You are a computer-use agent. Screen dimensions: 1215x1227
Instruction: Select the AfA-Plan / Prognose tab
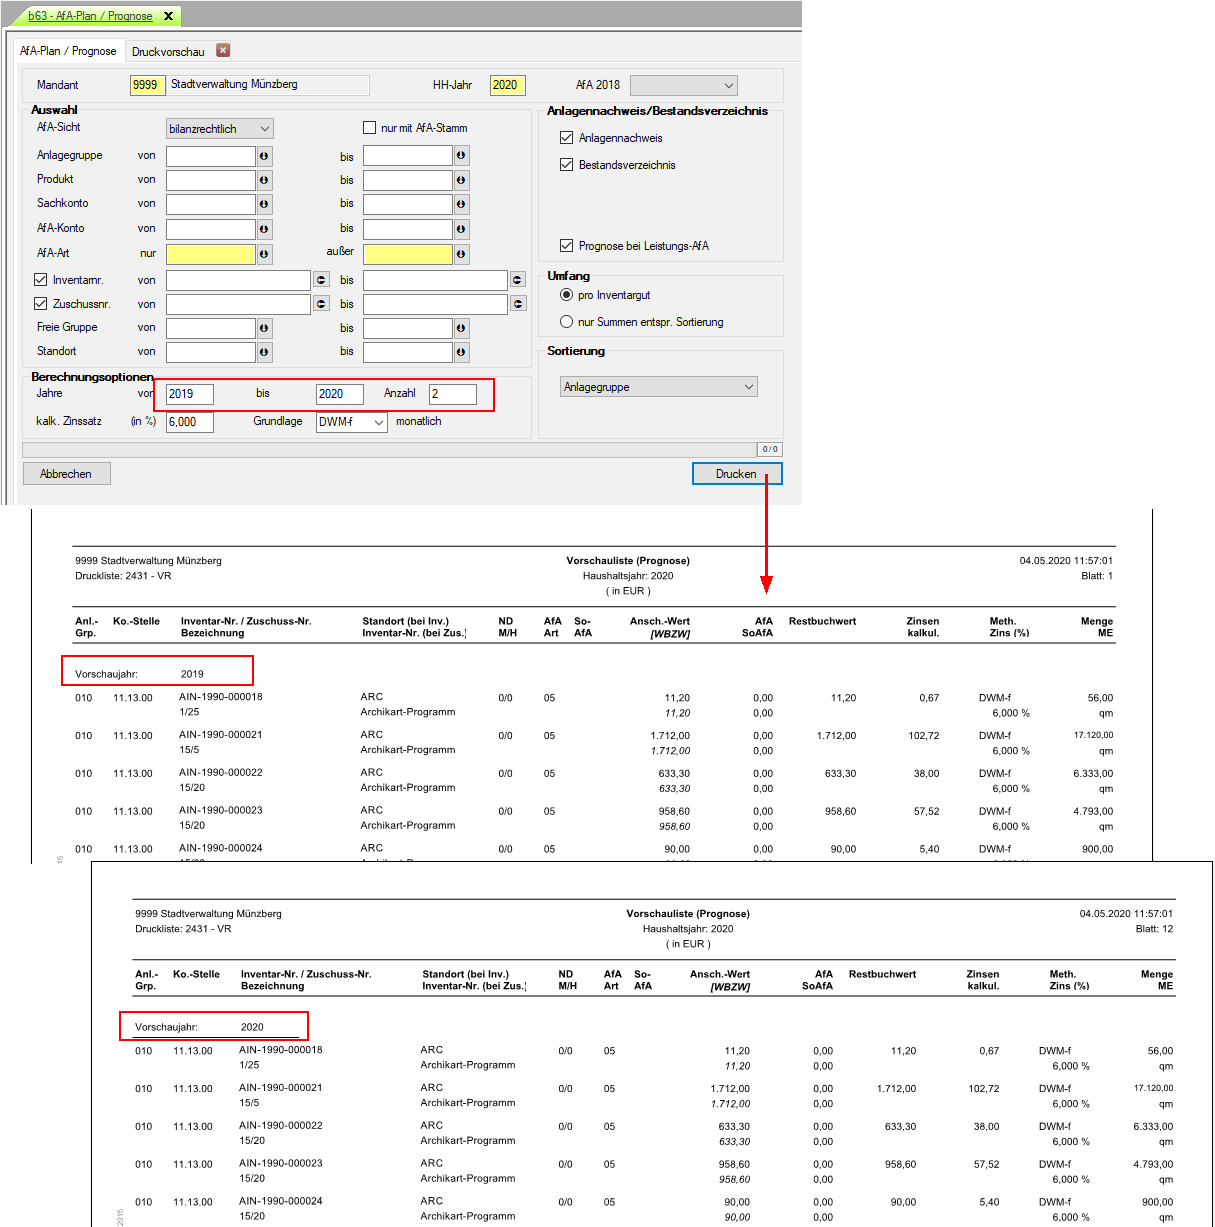68,51
